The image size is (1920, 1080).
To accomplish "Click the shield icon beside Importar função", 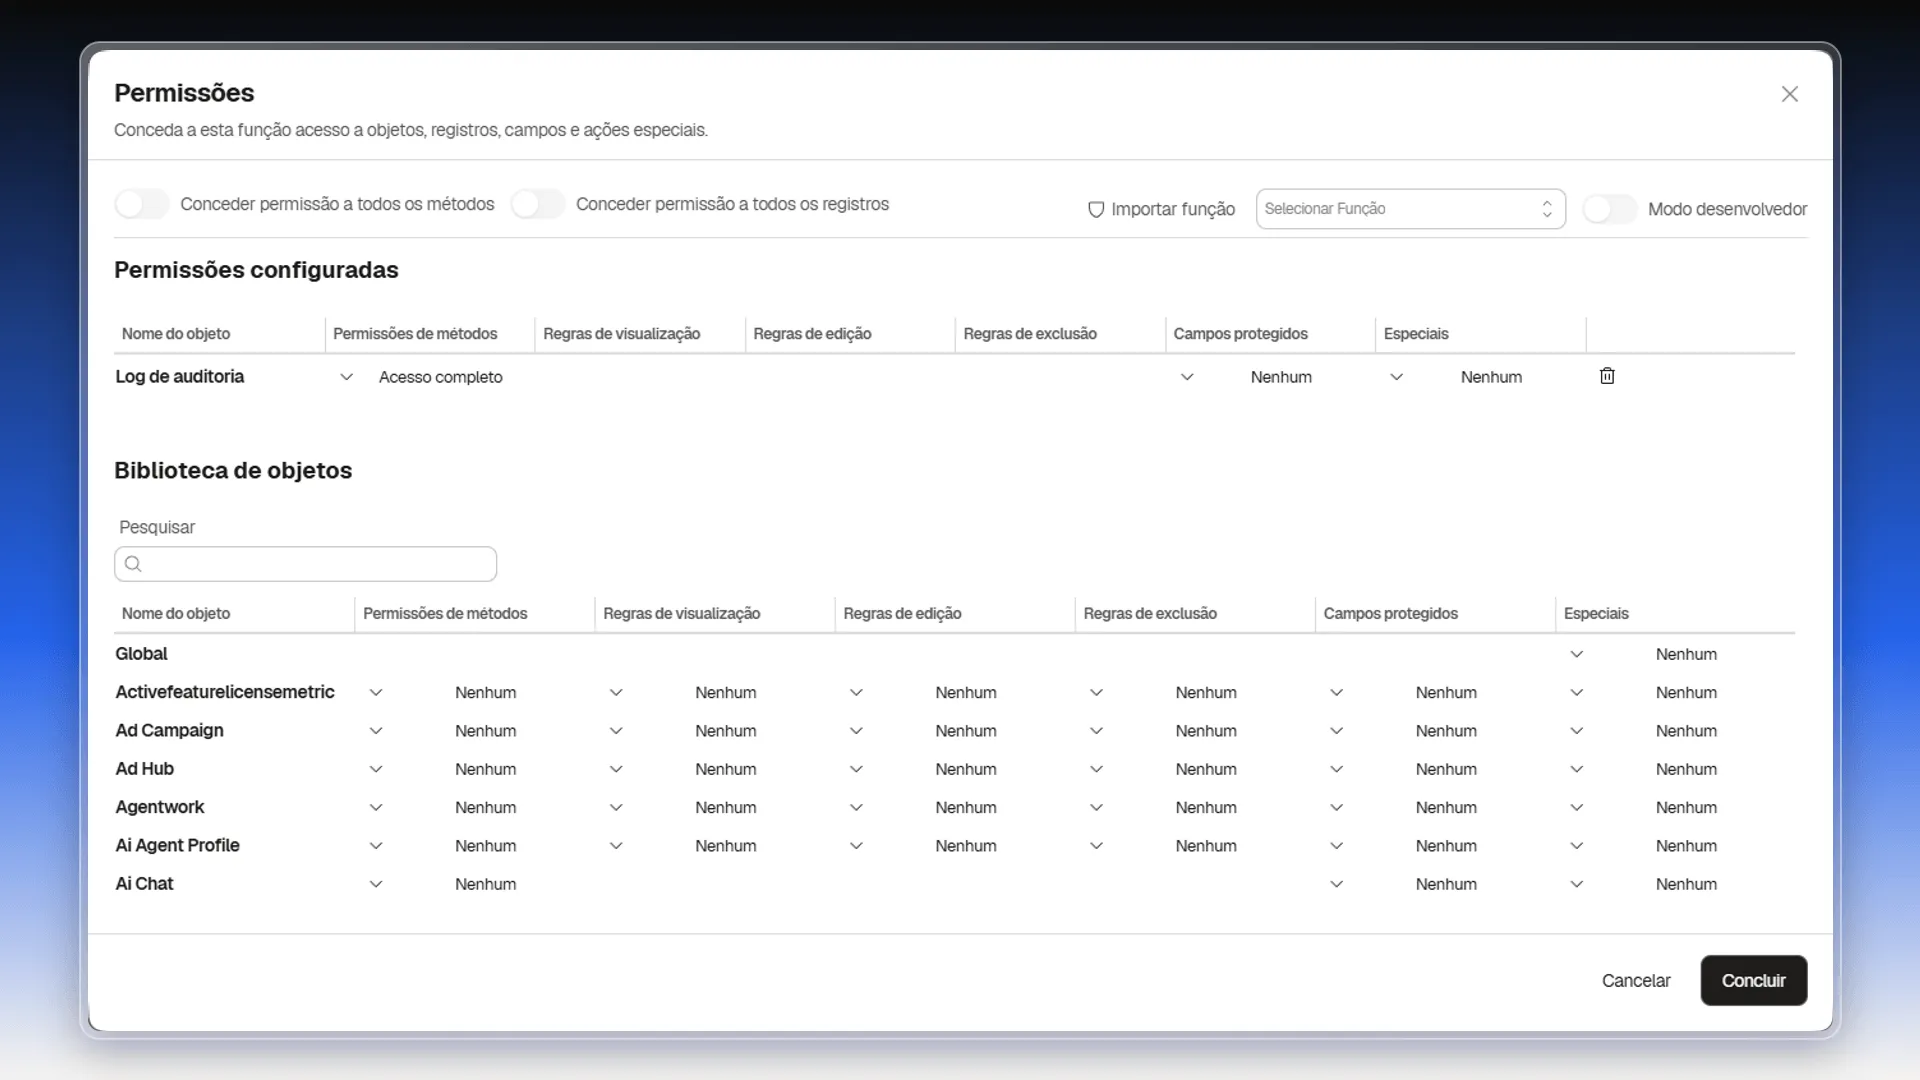I will 1096,209.
